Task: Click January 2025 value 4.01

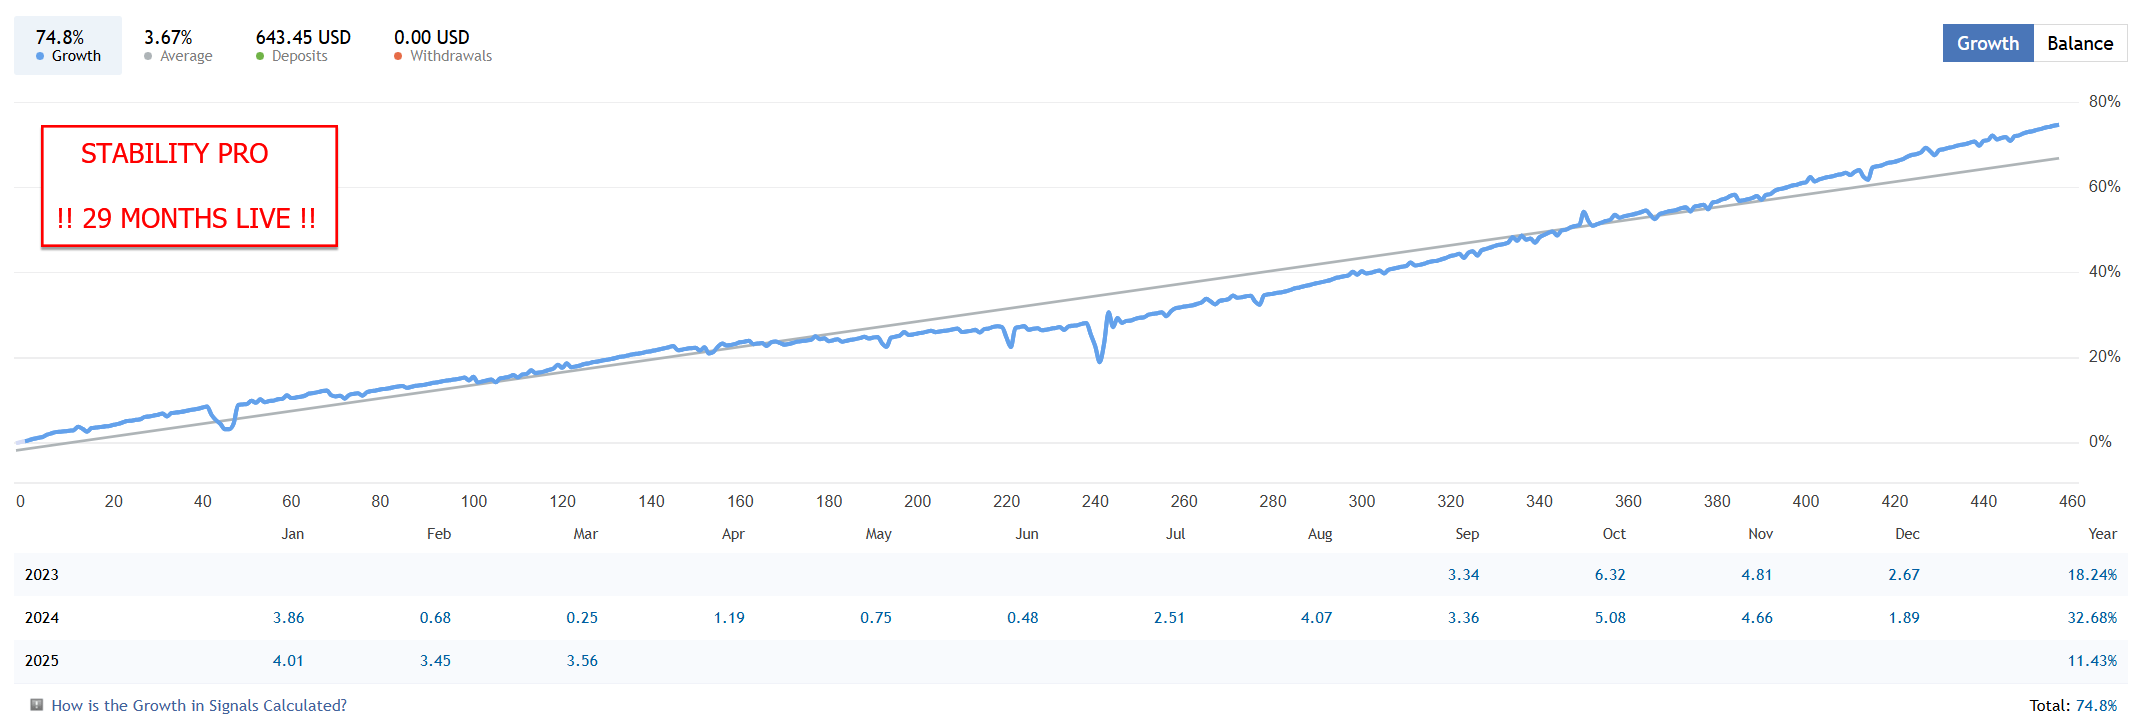Action: [x=288, y=661]
